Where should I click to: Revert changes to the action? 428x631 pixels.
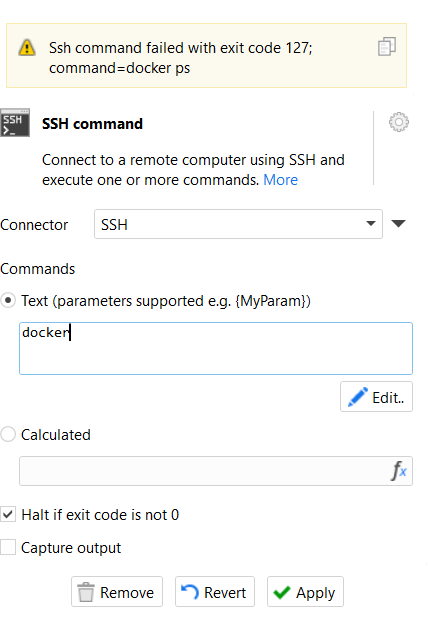pyautogui.click(x=214, y=592)
